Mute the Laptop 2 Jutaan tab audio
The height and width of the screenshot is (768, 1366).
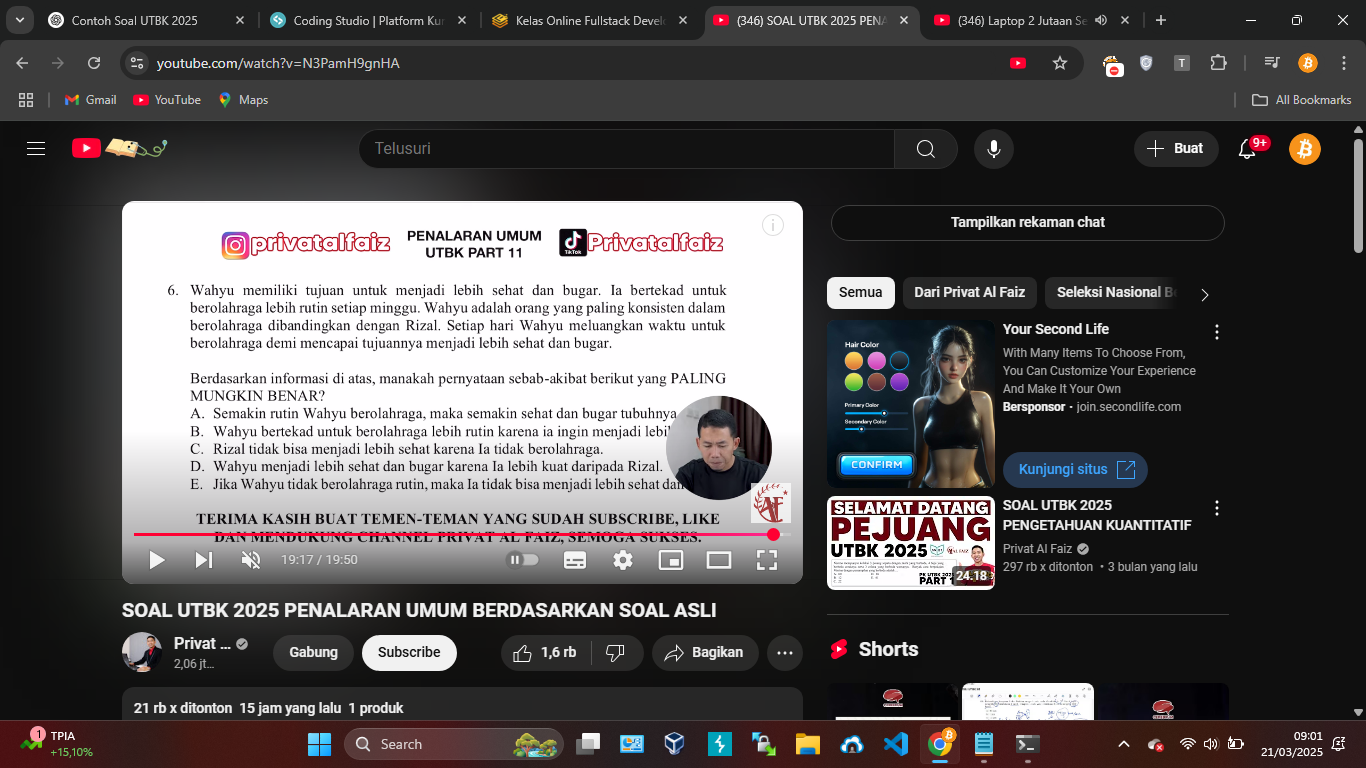[x=1101, y=20]
